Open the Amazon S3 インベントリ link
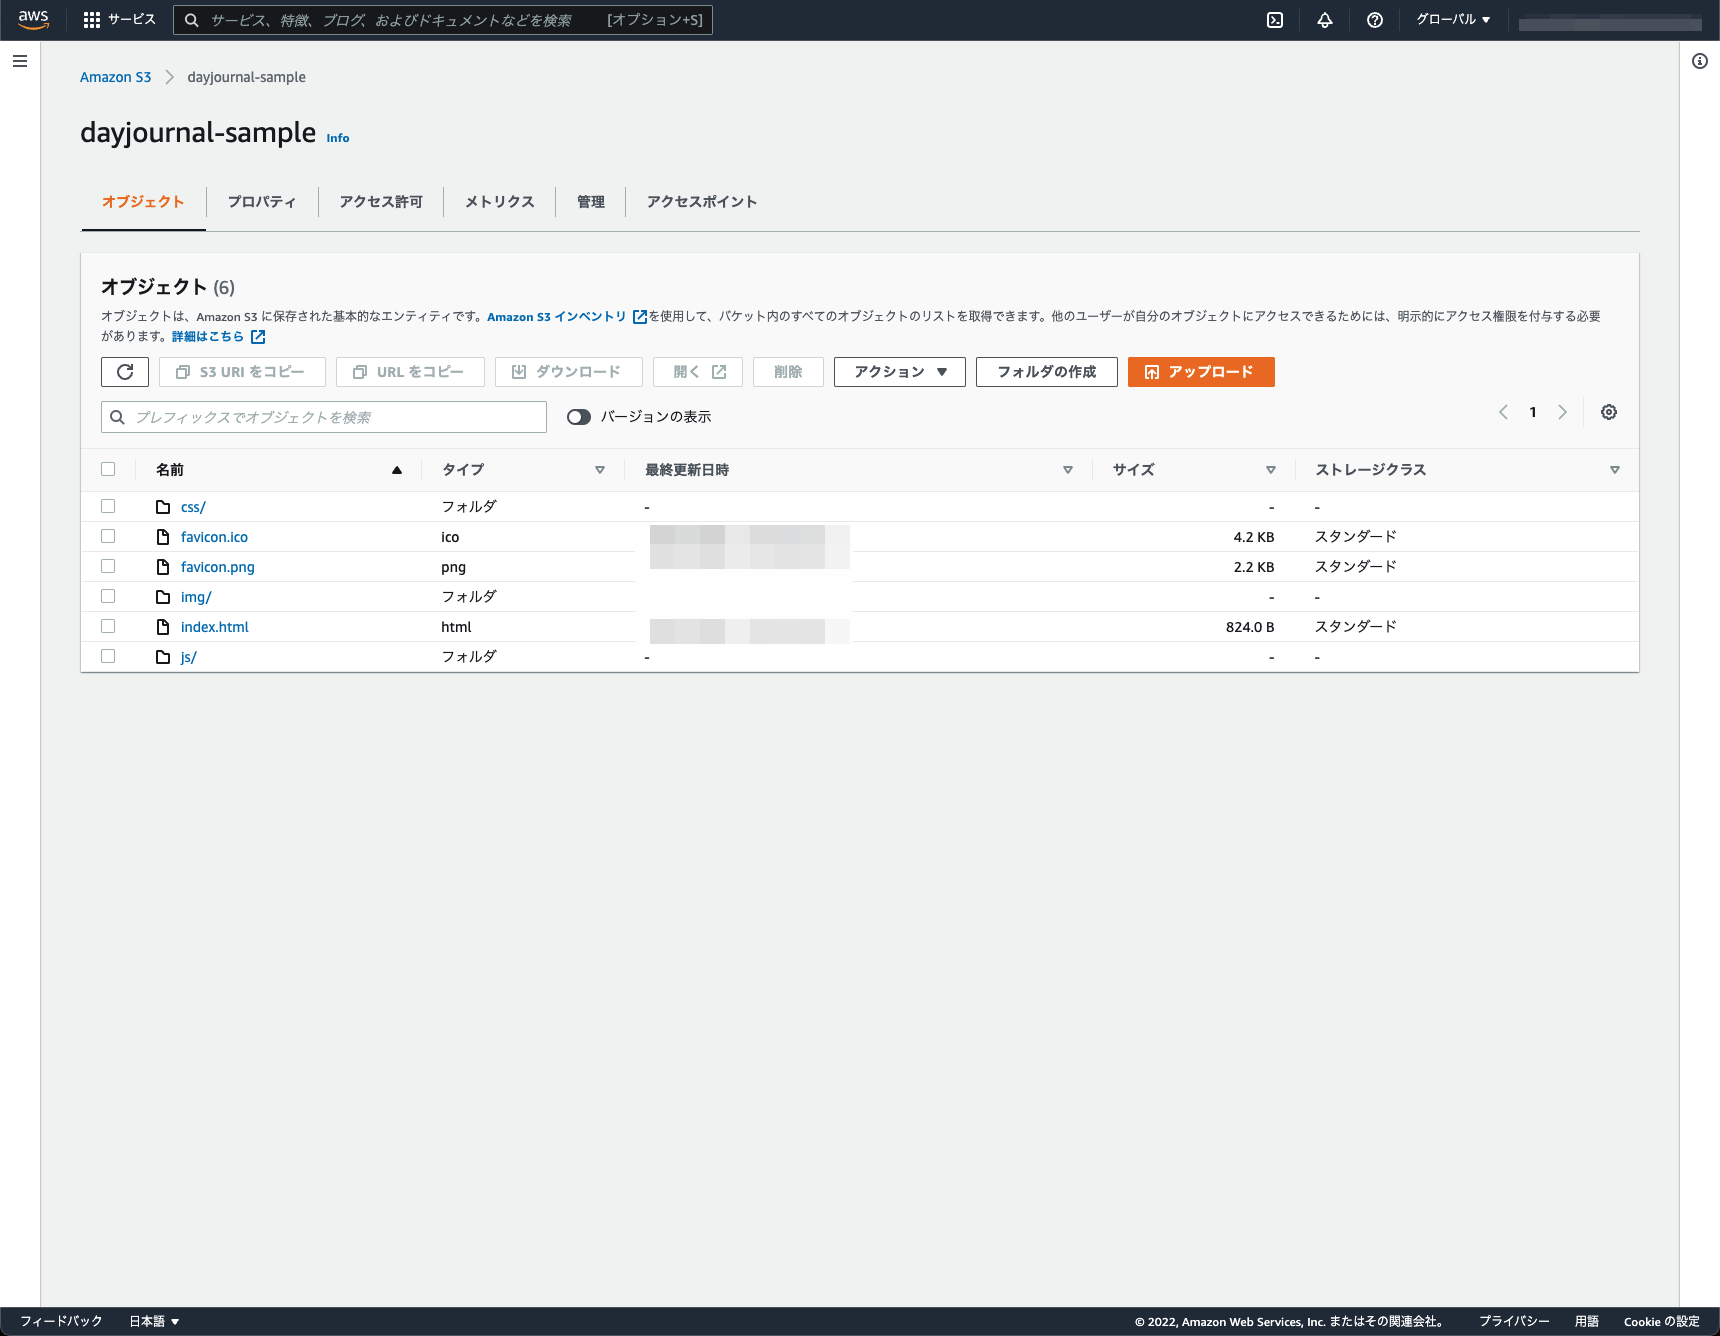This screenshot has height=1336, width=1720. coord(557,317)
